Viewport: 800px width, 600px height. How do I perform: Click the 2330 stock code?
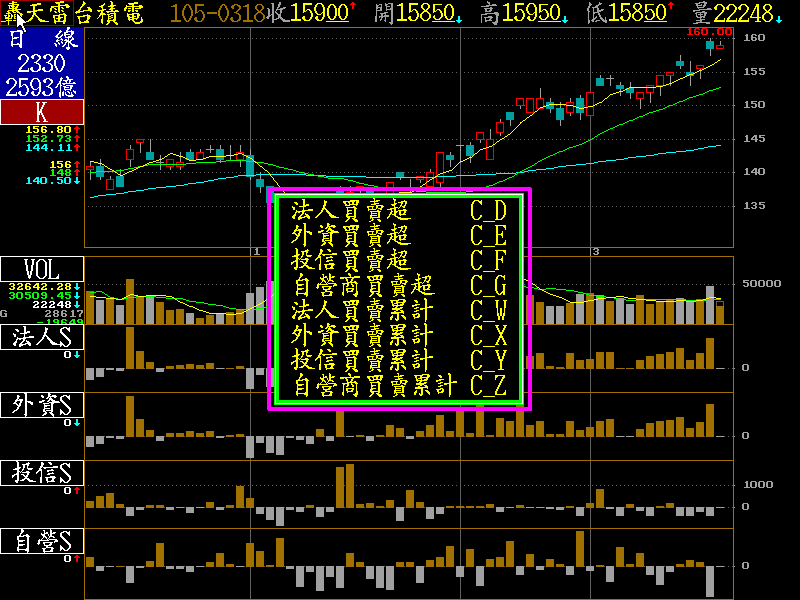pos(42,63)
